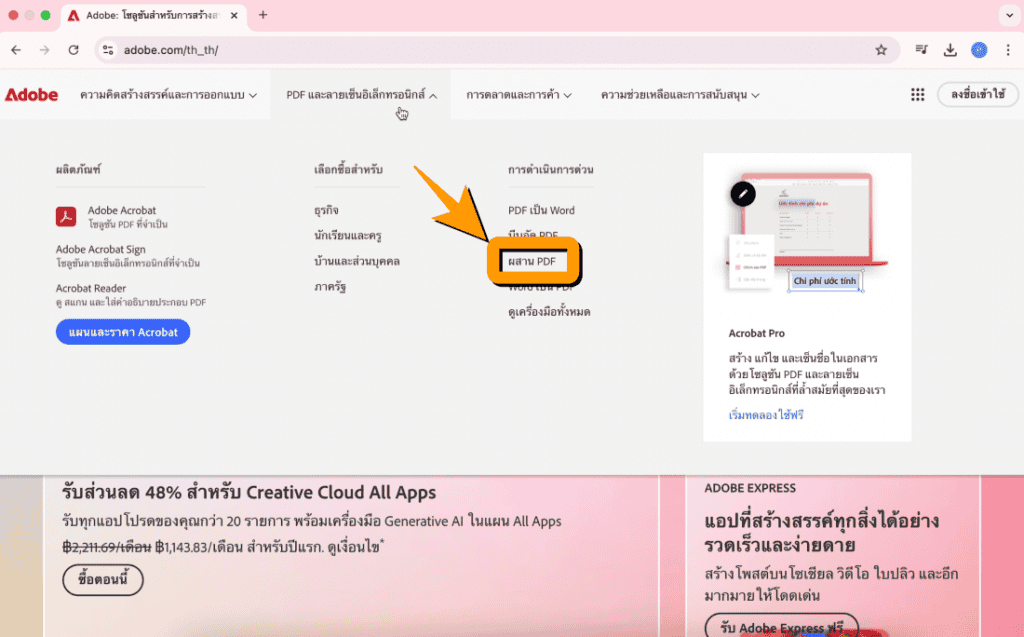1024x637 pixels.
Task: Open the tab search chevron at top right
Action: click(x=1009, y=15)
